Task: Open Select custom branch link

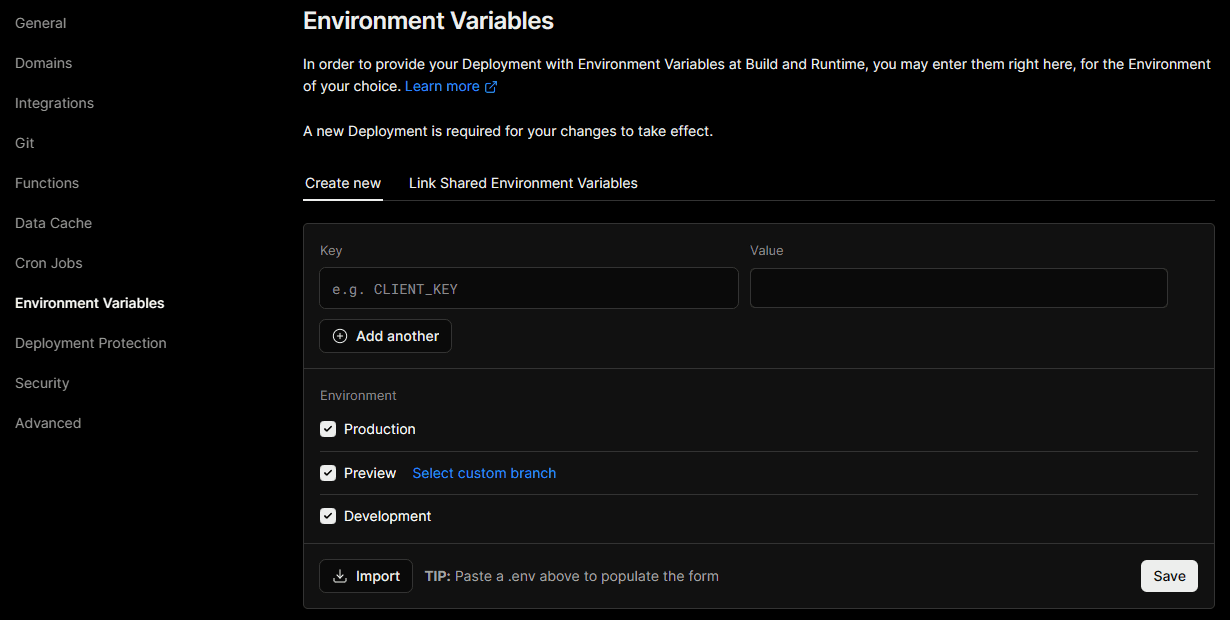Action: tap(484, 473)
